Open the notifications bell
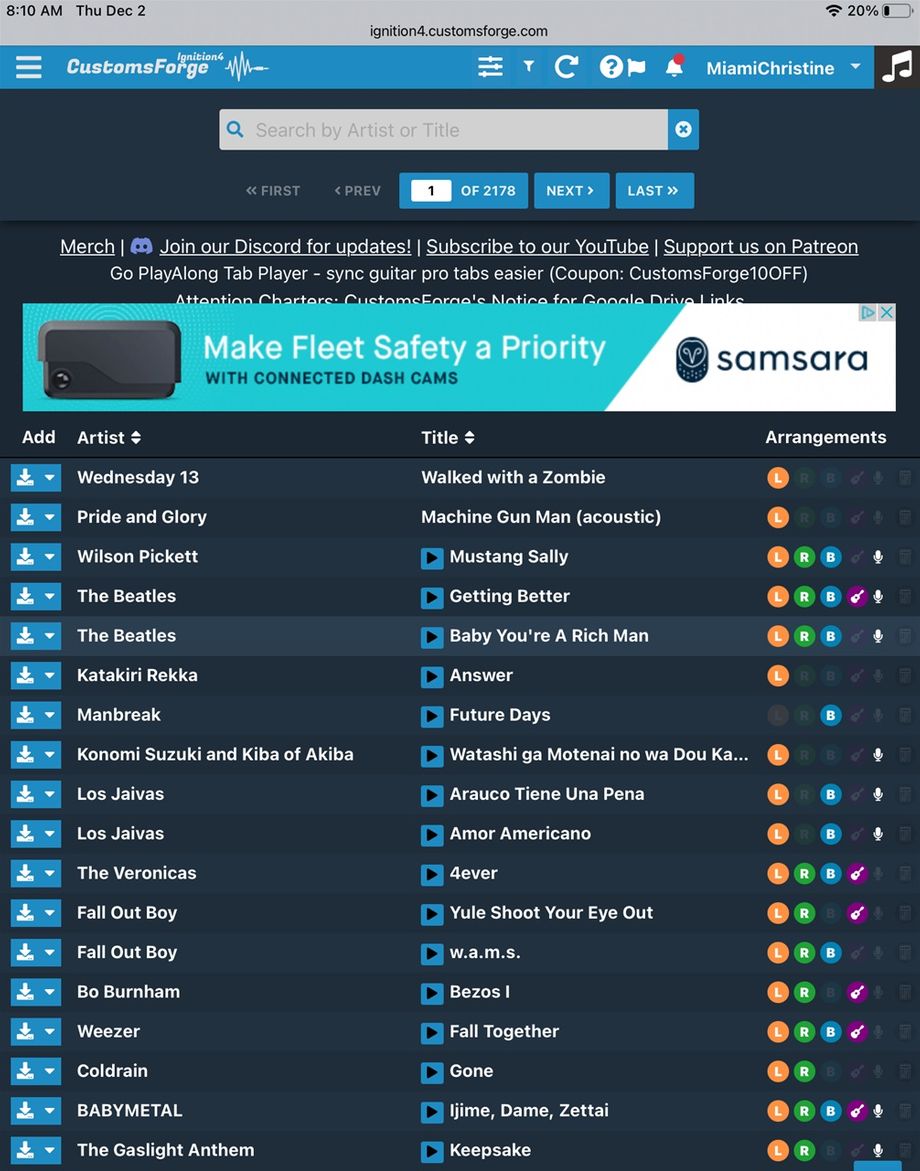Screen dimensions: 920x1171 (x=674, y=67)
